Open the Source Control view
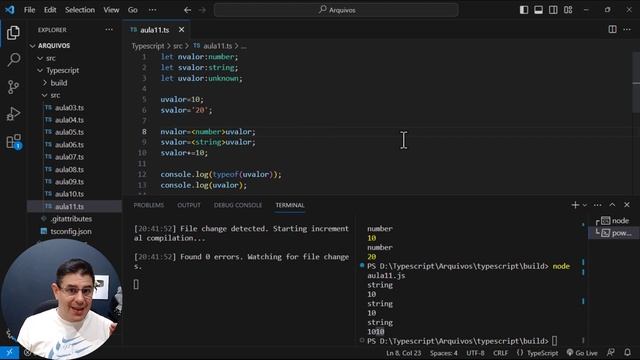This screenshot has width=640, height=360. click(x=13, y=87)
